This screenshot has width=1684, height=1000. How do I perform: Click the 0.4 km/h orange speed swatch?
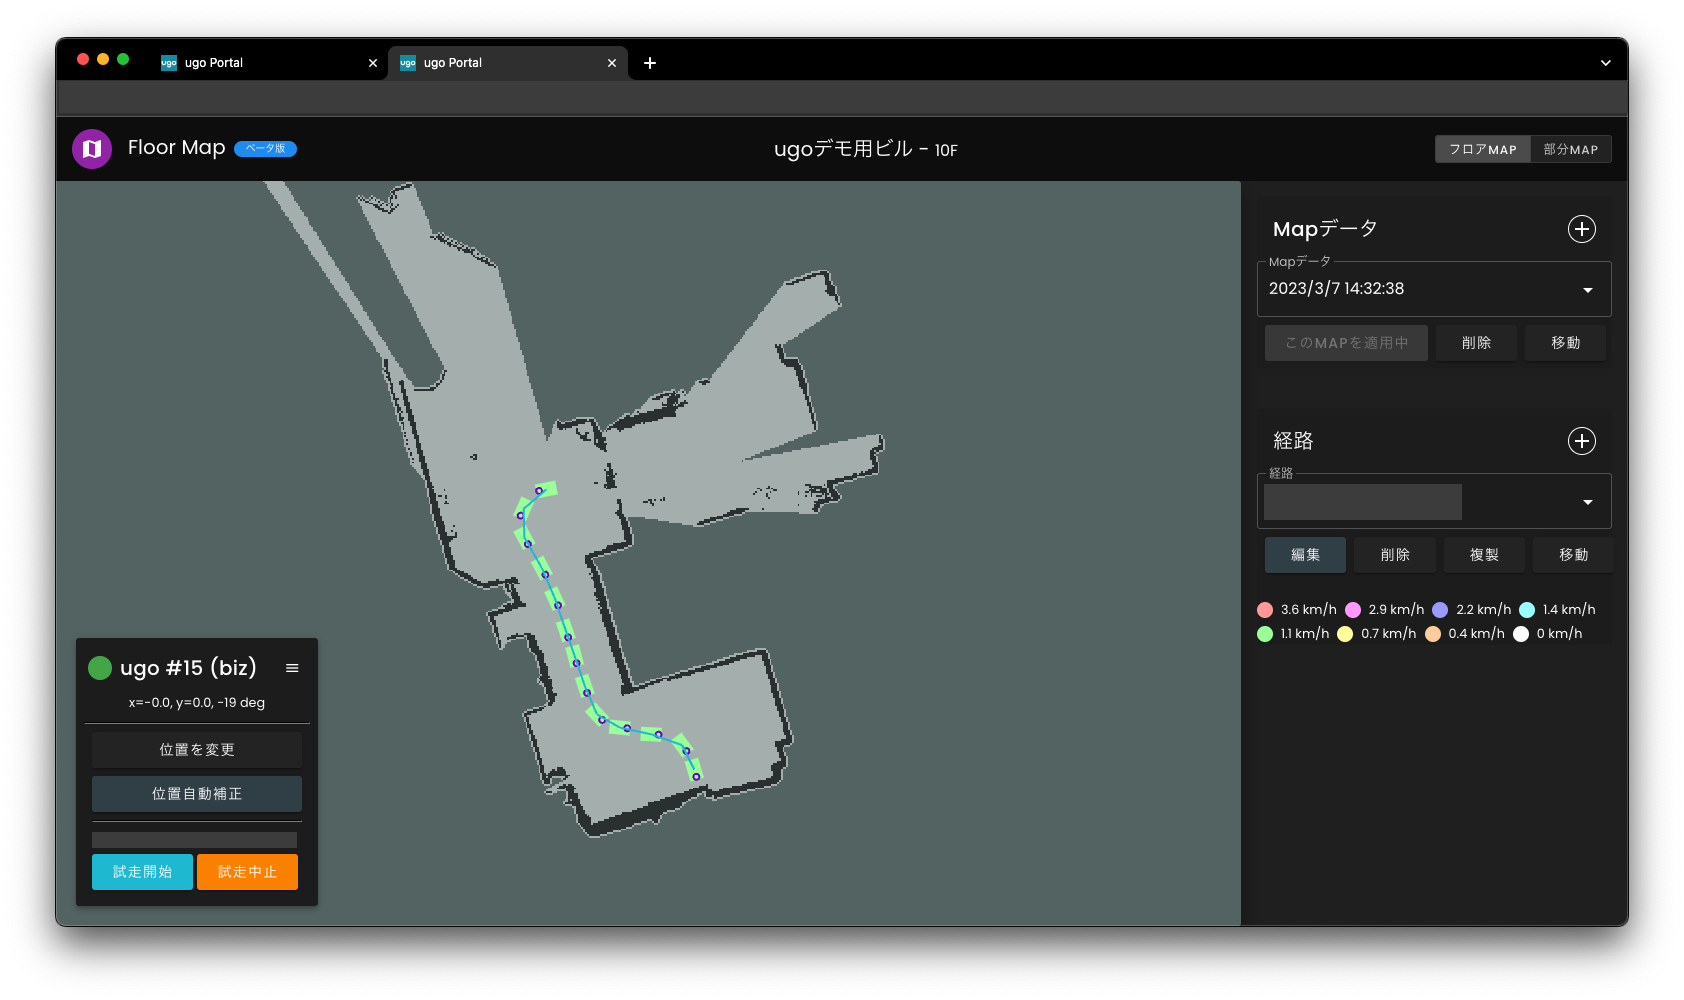click(x=1433, y=634)
